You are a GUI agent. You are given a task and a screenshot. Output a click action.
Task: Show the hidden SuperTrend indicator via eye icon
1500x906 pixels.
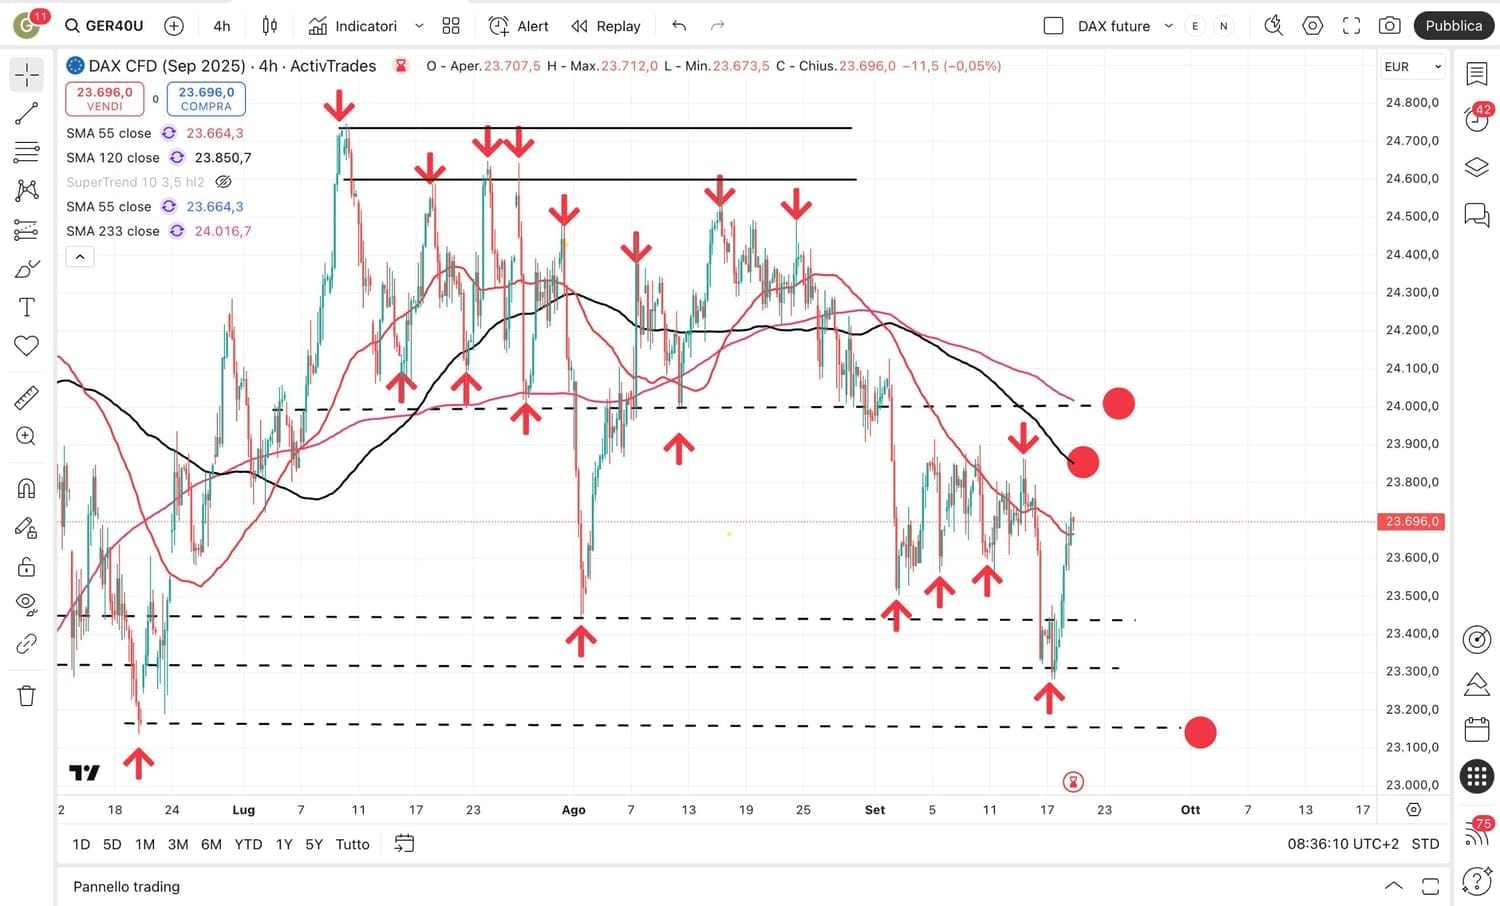pos(224,182)
